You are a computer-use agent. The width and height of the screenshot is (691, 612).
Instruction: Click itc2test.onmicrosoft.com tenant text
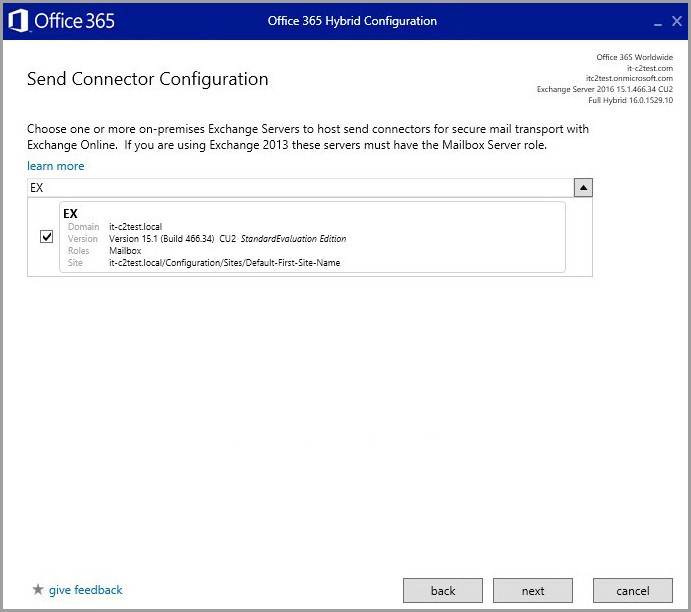pos(629,78)
